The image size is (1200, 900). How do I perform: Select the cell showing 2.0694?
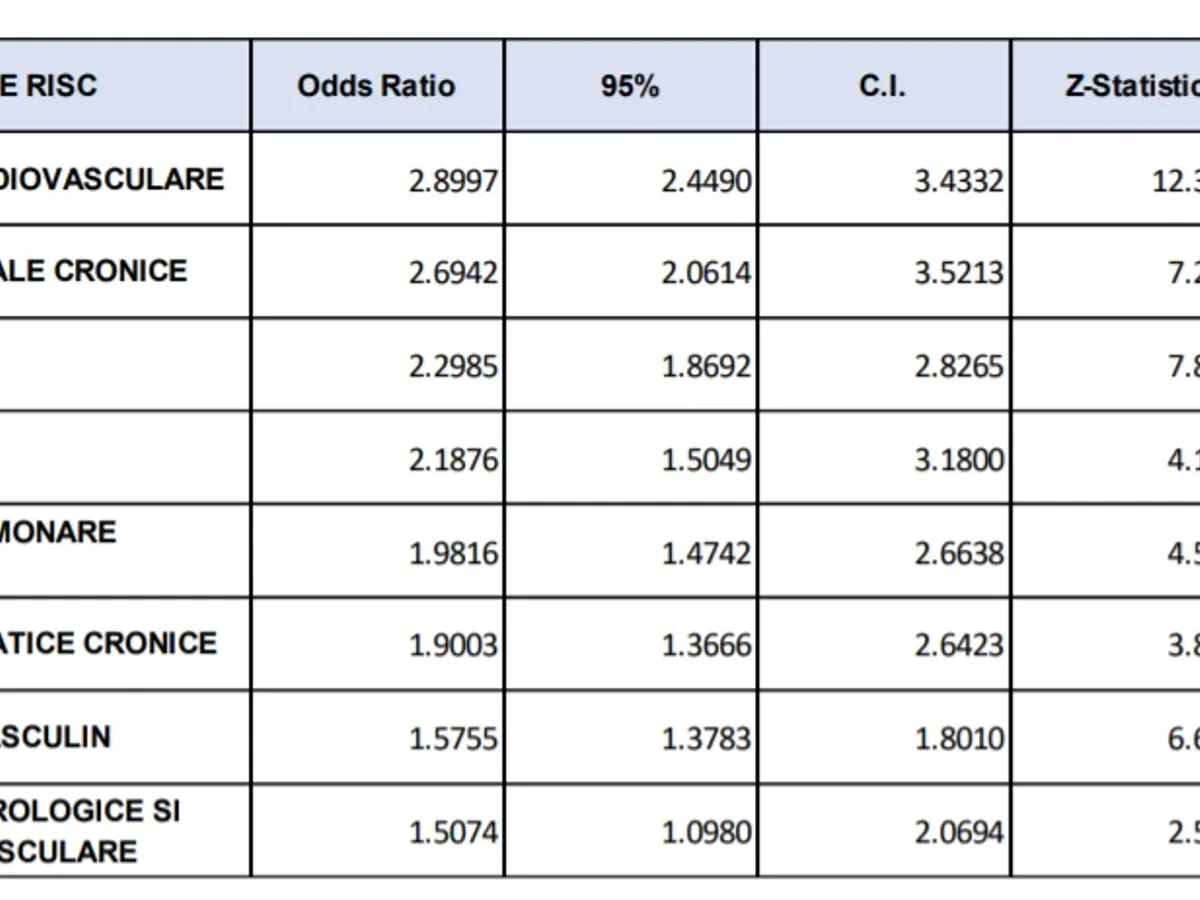959,831
